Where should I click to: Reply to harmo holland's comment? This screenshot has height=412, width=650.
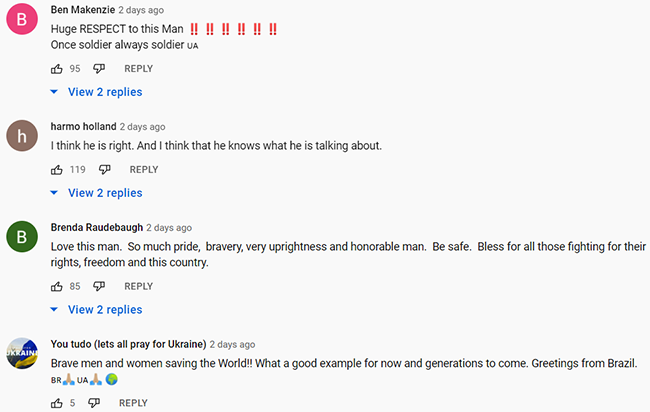pos(144,170)
